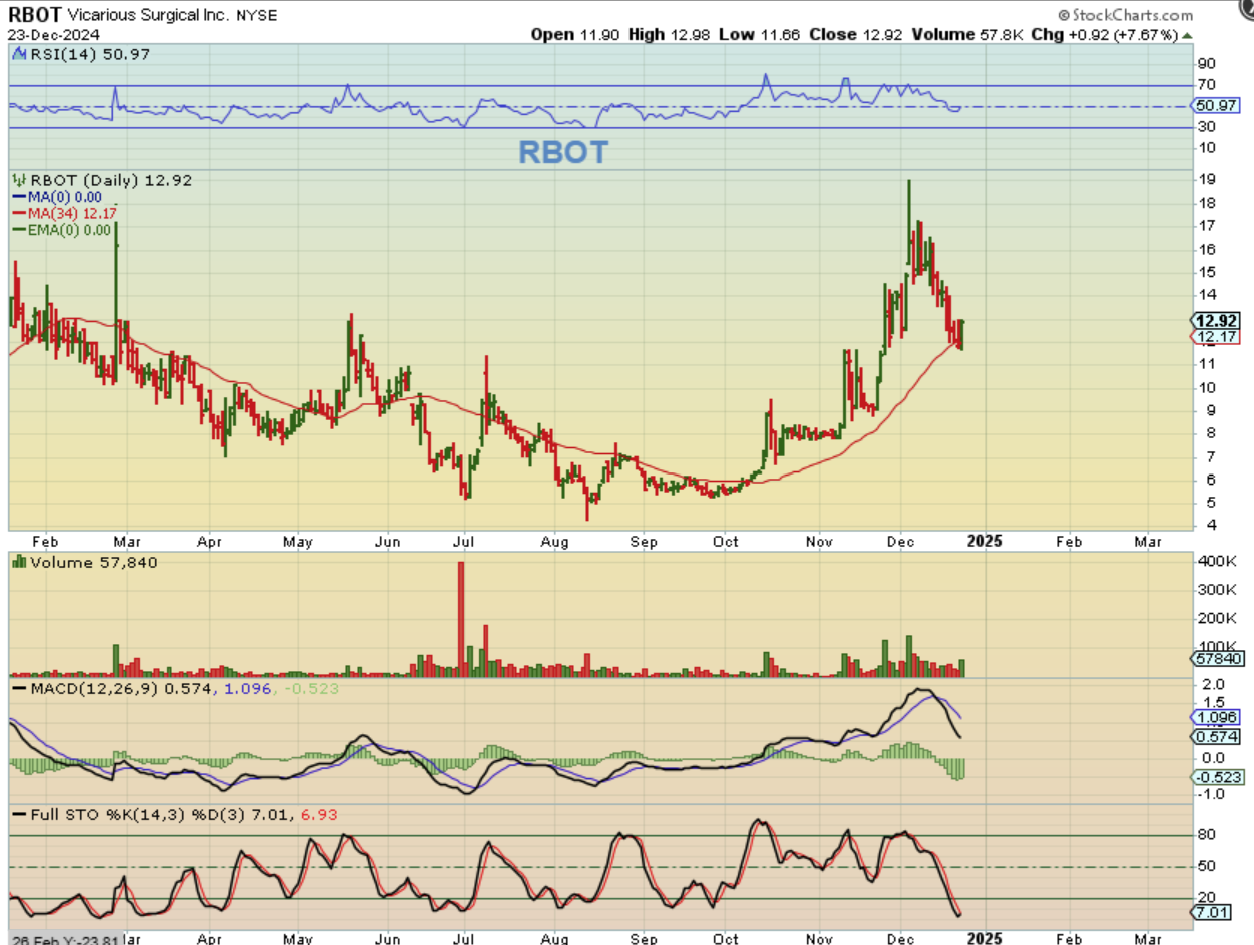
Task: Click the 57840 volume axis tag
Action: [1216, 658]
